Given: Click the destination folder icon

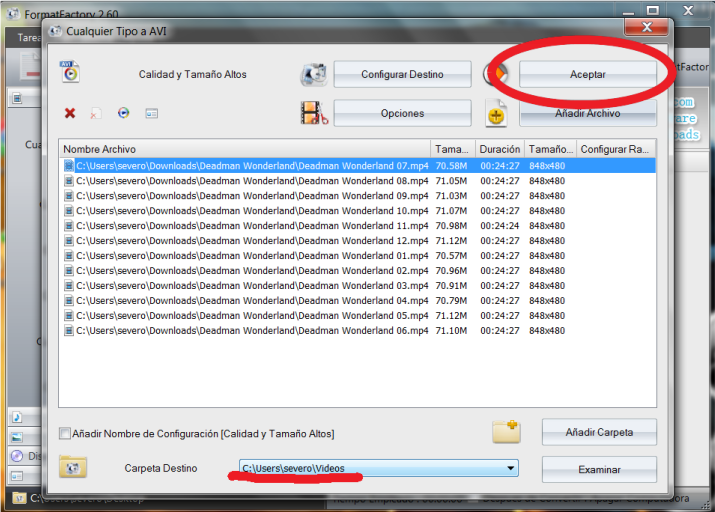Looking at the screenshot, I should click(73, 467).
